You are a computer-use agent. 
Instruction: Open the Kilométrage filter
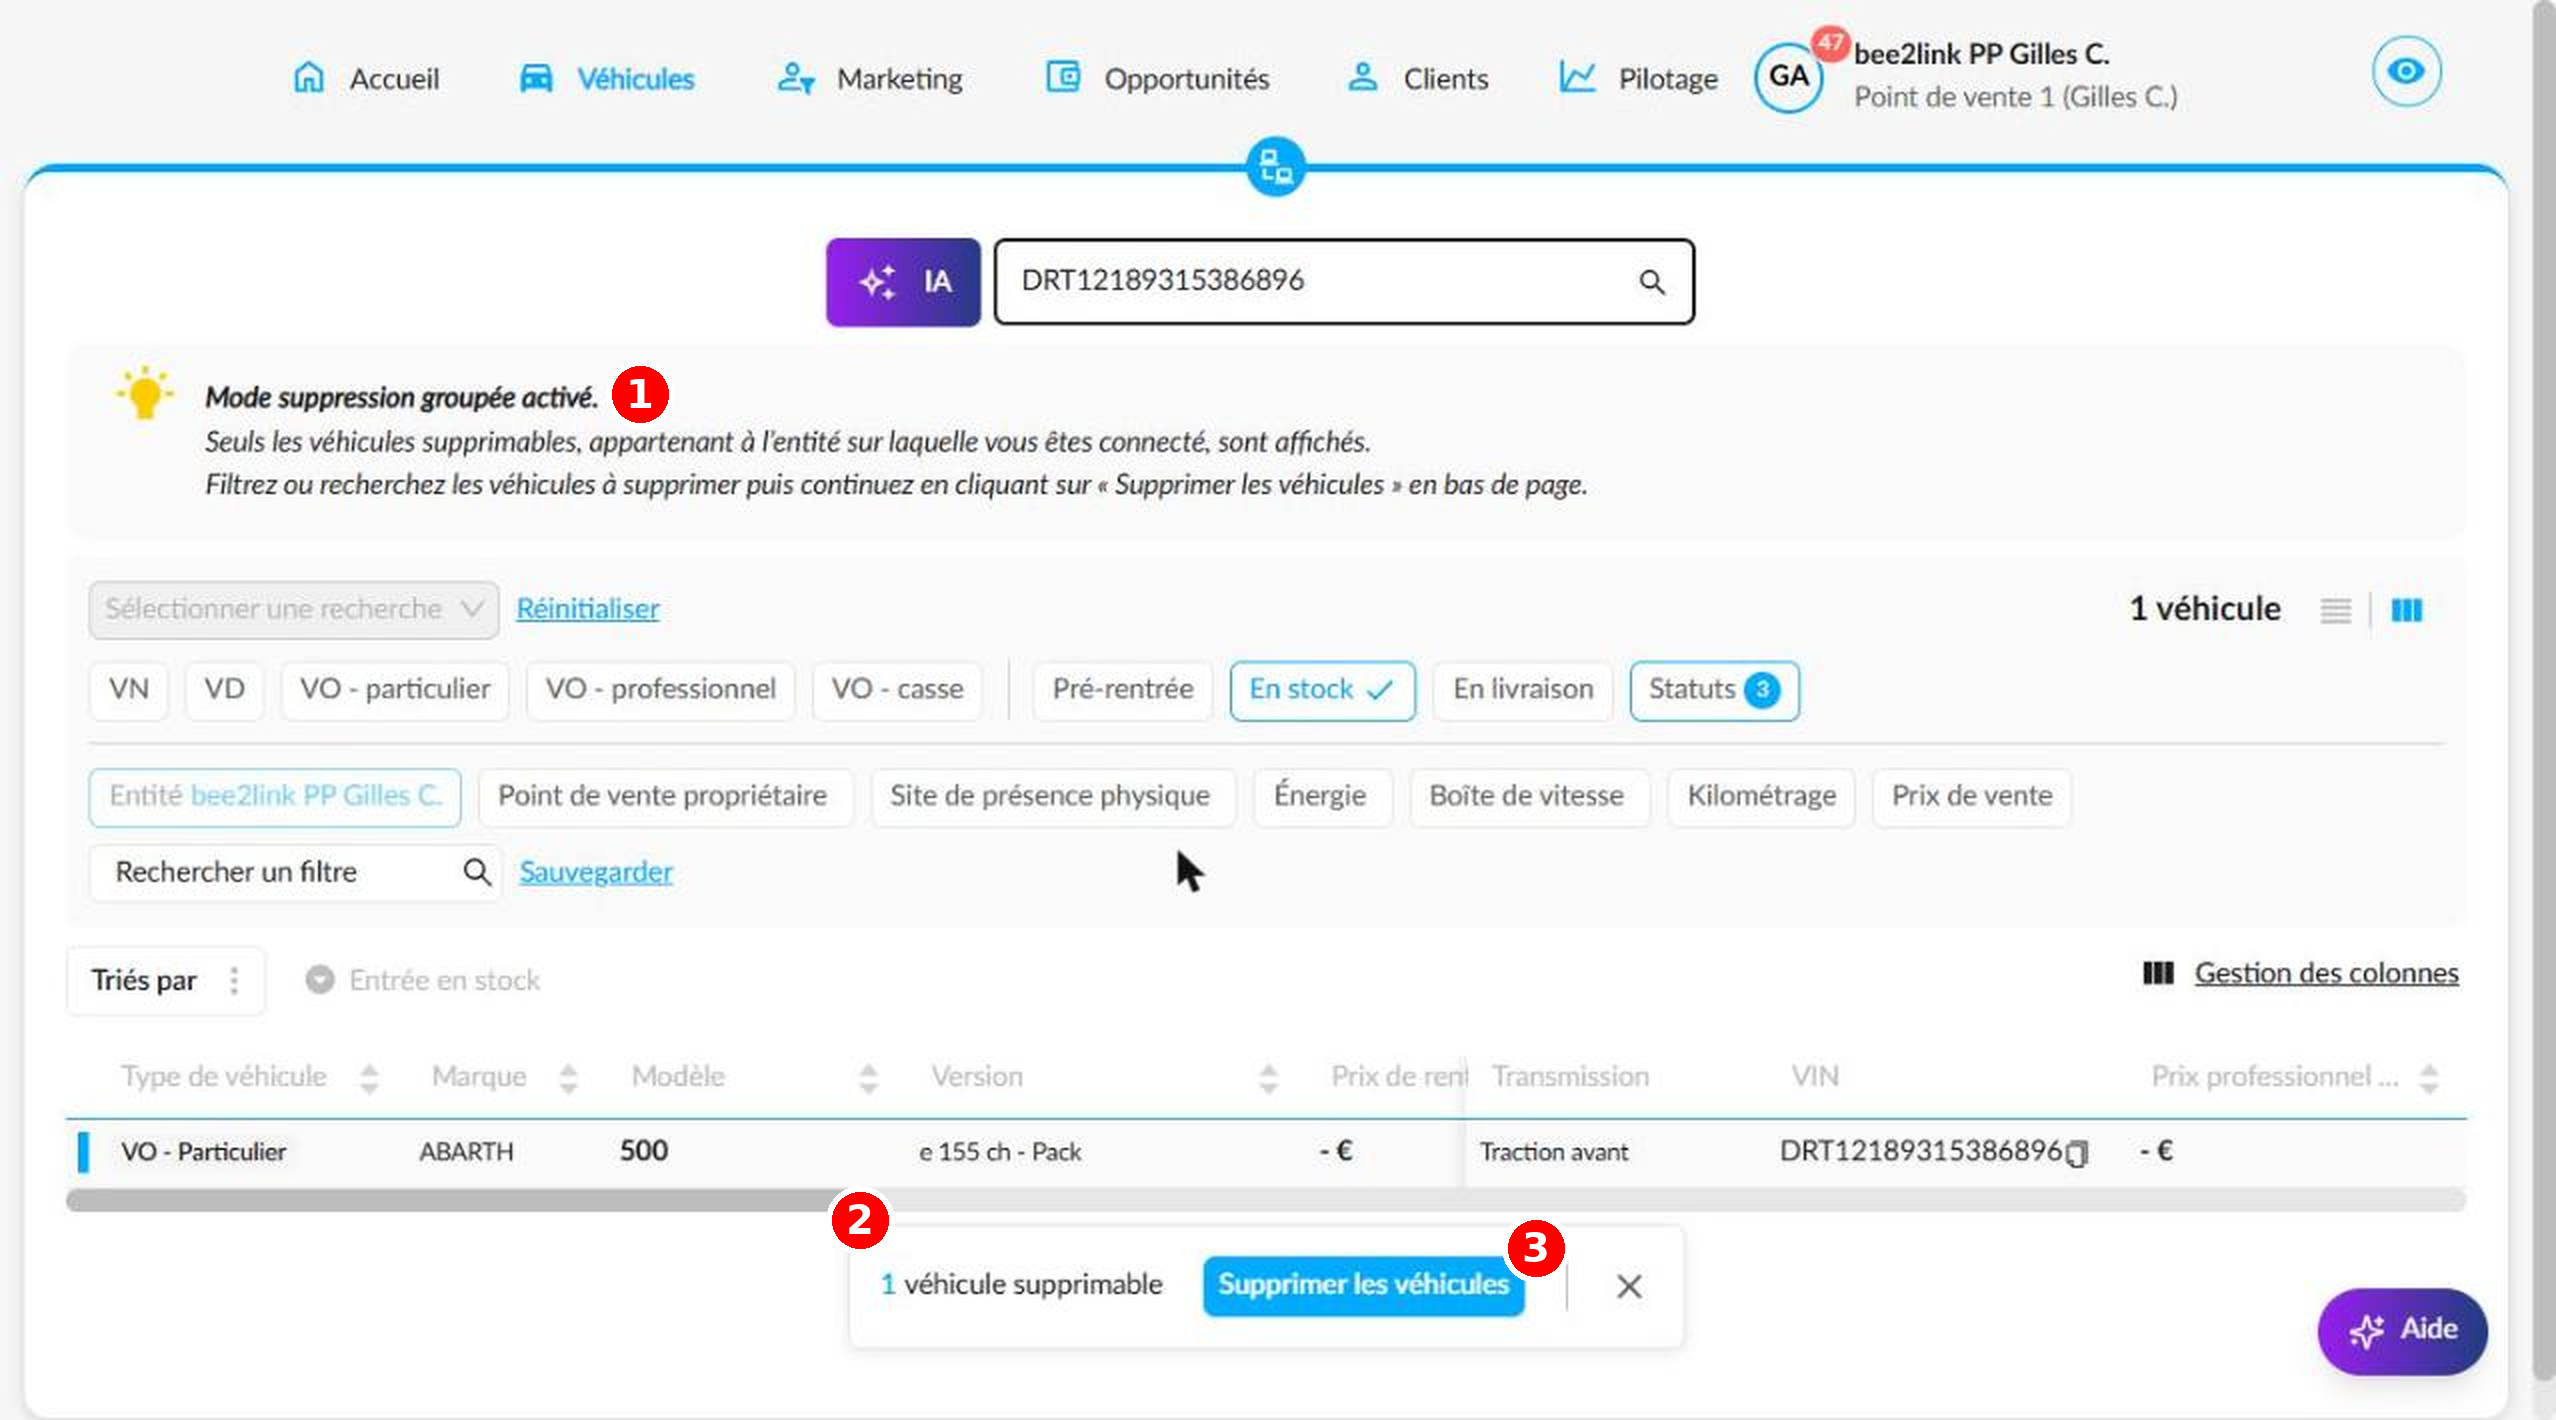1762,796
